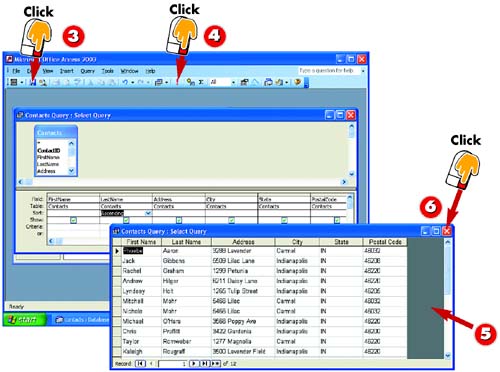Open the Help menu
Viewport: 500px width, 372px height.
click(150, 71)
